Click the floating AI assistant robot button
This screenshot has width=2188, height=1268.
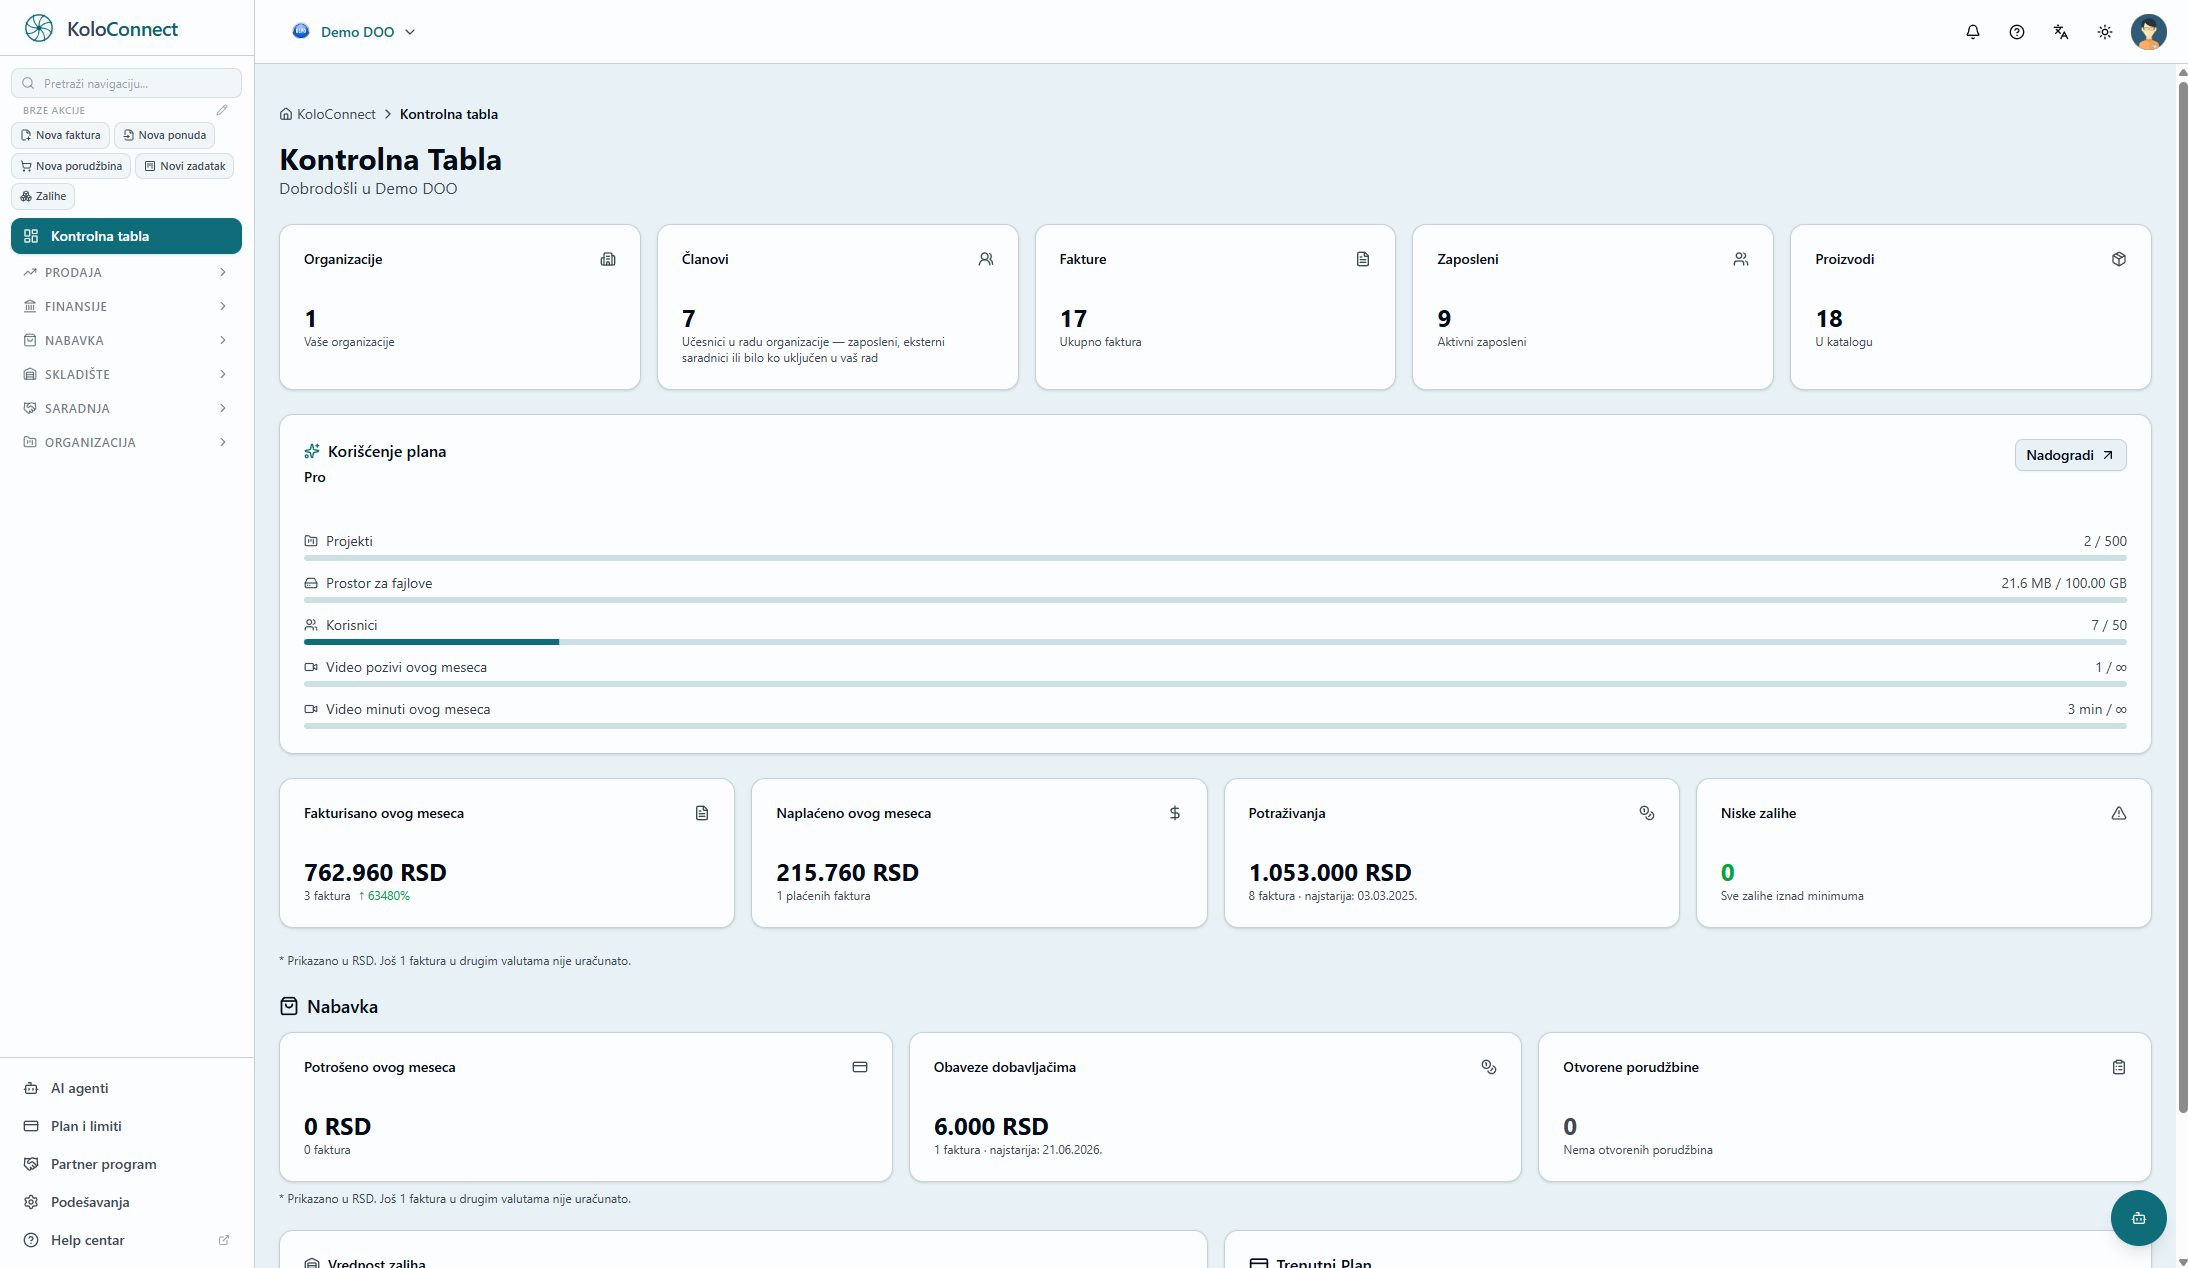point(2138,1217)
